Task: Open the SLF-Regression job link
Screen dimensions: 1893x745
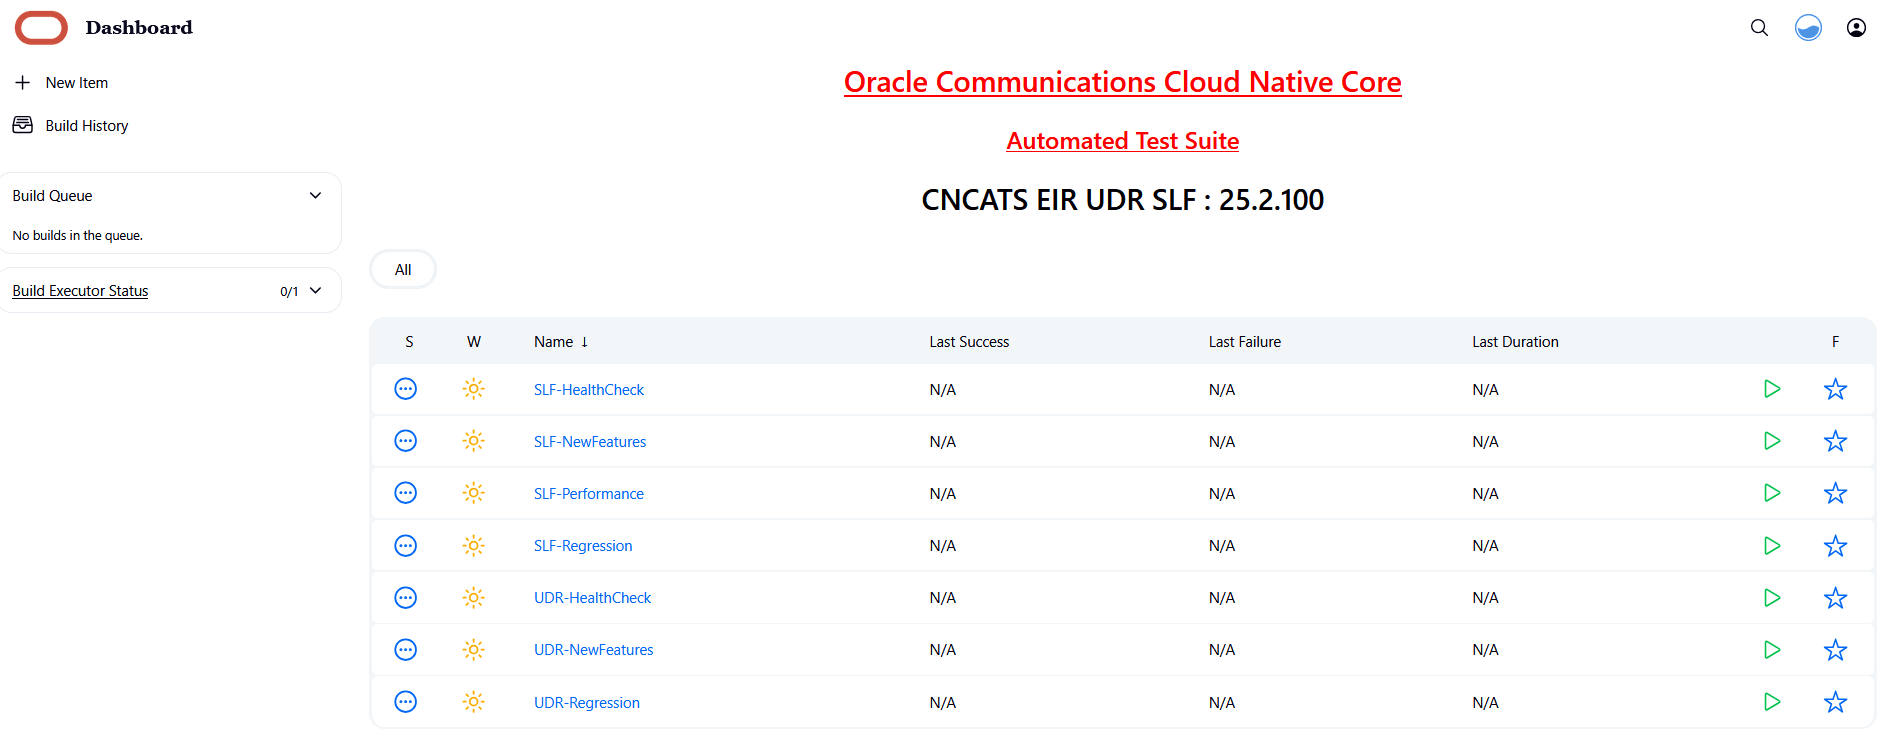Action: point(583,546)
